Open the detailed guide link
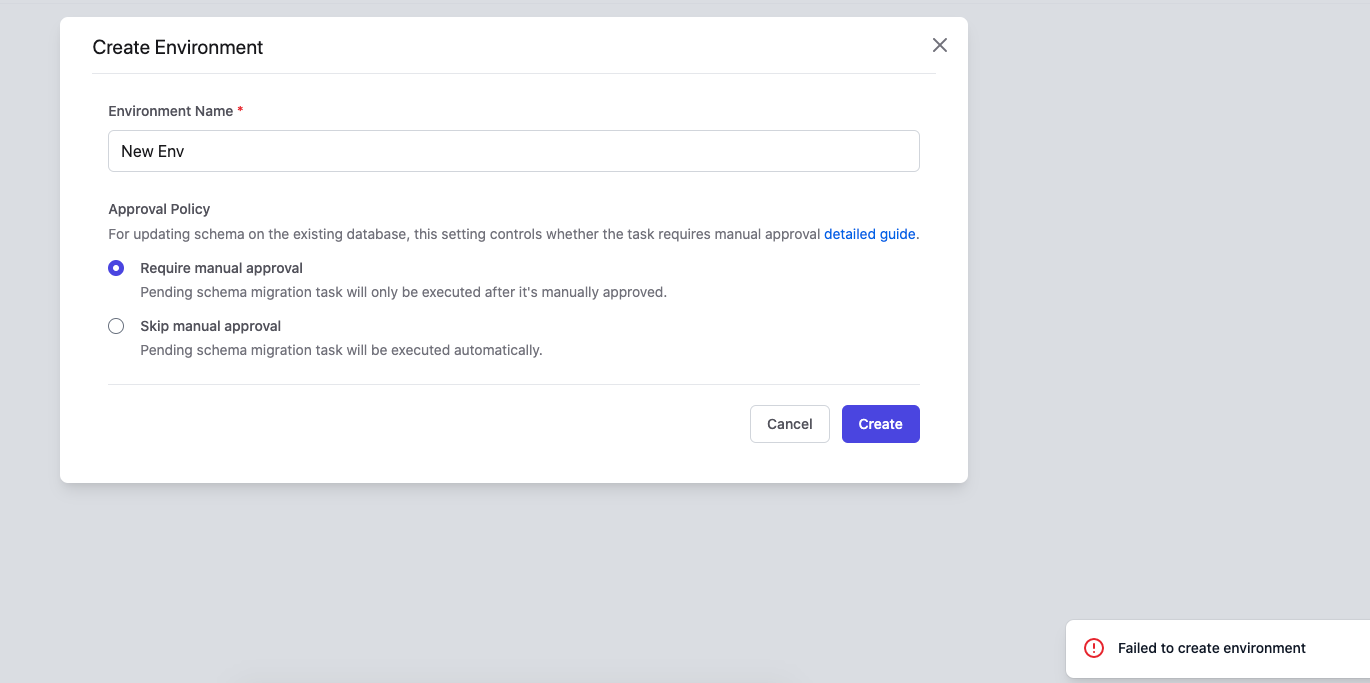This screenshot has width=1370, height=683. [869, 233]
